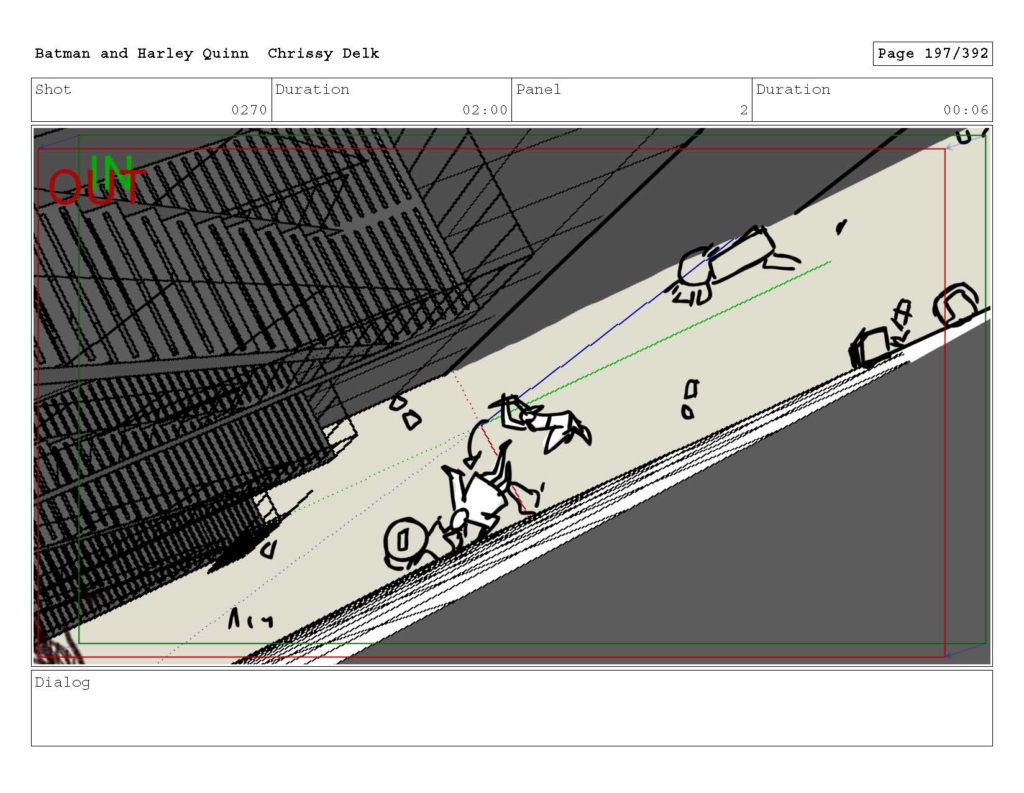The height and width of the screenshot is (793, 1024).
Task: Click the red "OUT" camera marker
Action: click(97, 187)
